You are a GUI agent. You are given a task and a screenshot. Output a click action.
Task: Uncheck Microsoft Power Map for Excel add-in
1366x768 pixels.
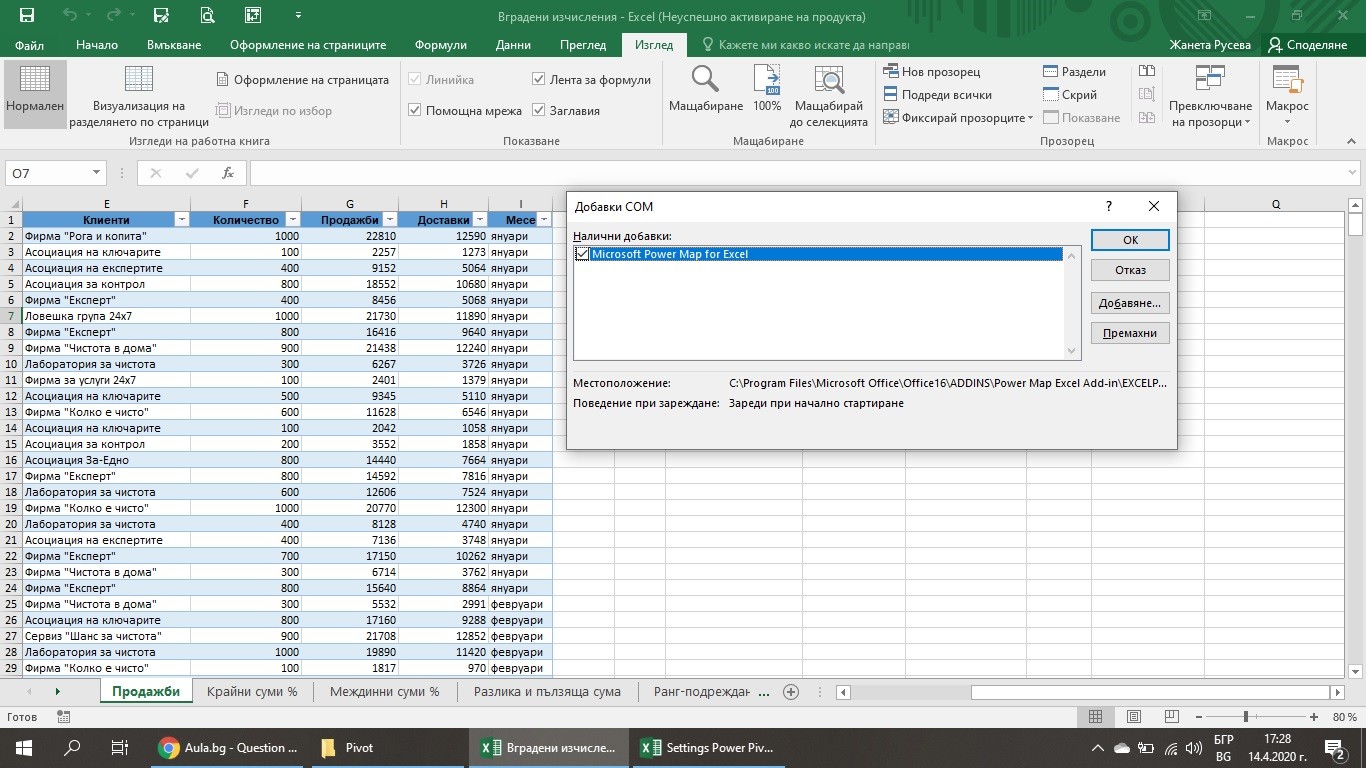583,254
